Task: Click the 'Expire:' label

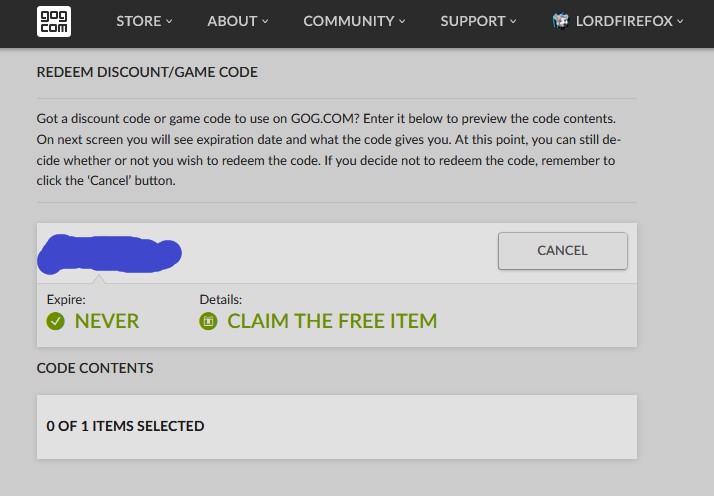Action: coord(66,299)
